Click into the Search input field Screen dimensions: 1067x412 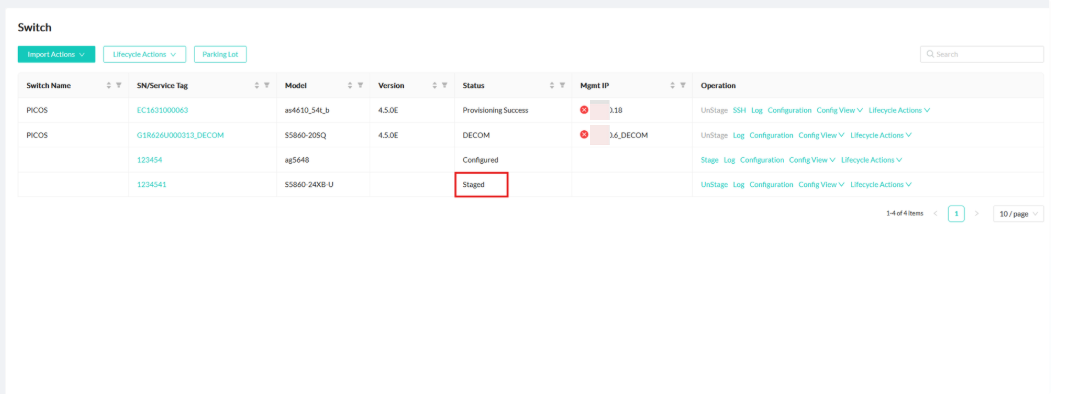click(x=985, y=54)
